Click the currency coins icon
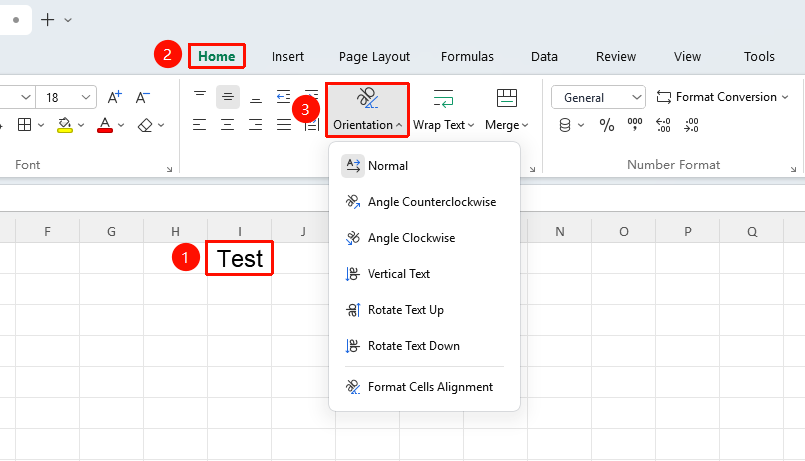 pyautogui.click(x=565, y=125)
